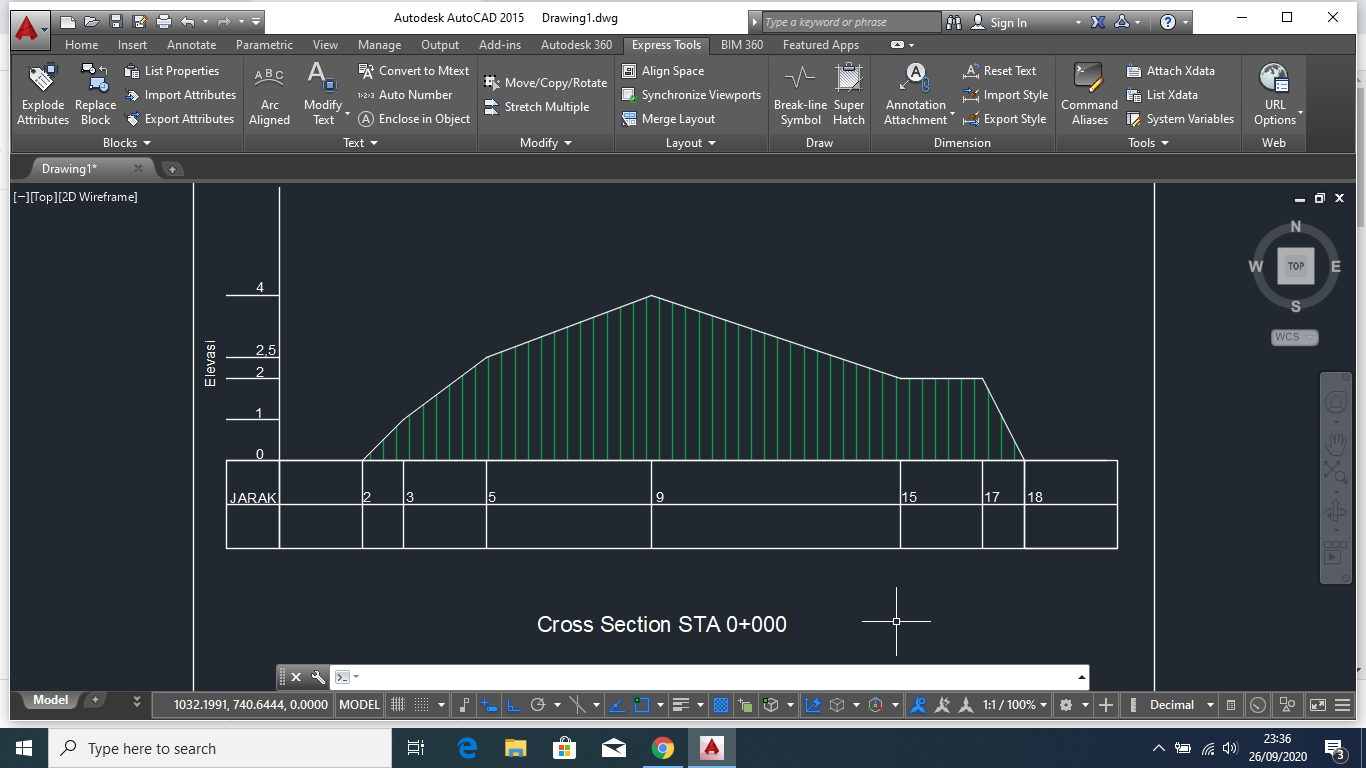Open File Explorer from the taskbar
Screen dimensions: 1366x768
[515, 748]
